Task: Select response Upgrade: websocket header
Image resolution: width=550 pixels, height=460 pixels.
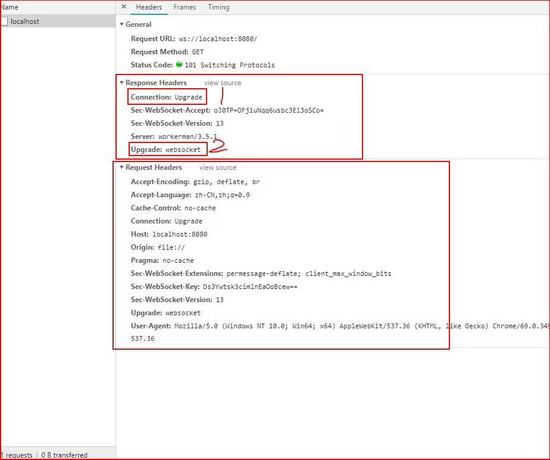Action: click(166, 149)
